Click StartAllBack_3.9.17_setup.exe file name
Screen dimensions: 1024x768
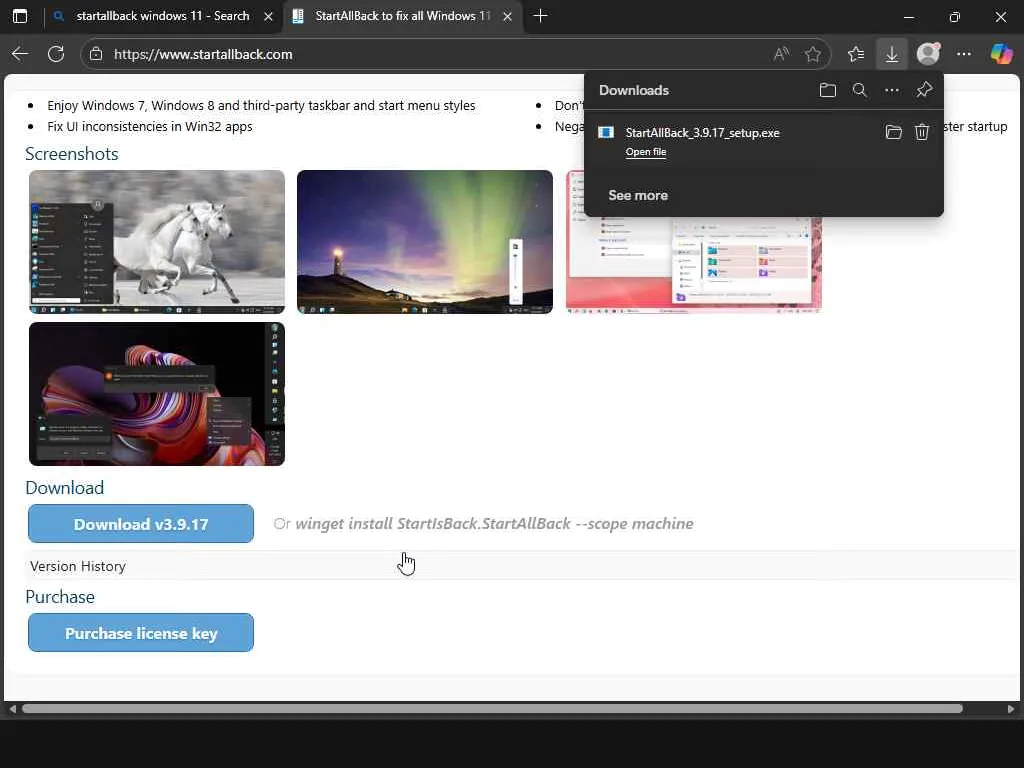pos(703,133)
